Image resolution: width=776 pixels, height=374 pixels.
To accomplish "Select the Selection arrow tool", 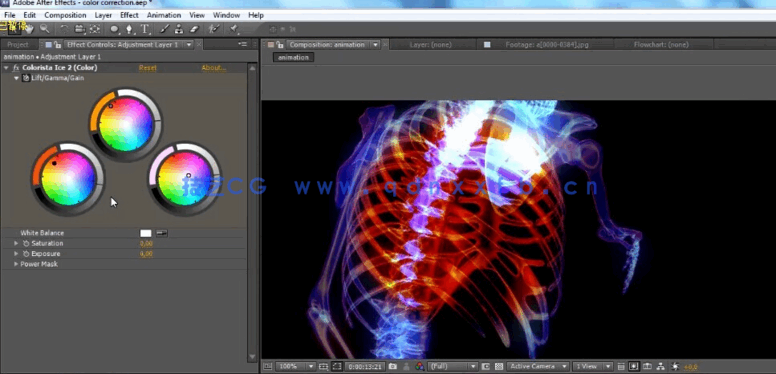I will pos(14,29).
